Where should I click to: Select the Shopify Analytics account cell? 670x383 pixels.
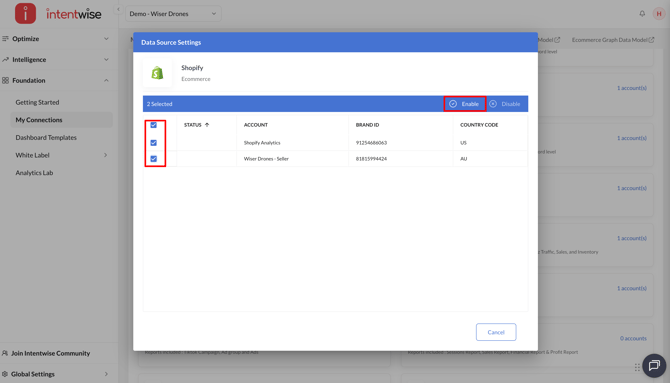262,143
